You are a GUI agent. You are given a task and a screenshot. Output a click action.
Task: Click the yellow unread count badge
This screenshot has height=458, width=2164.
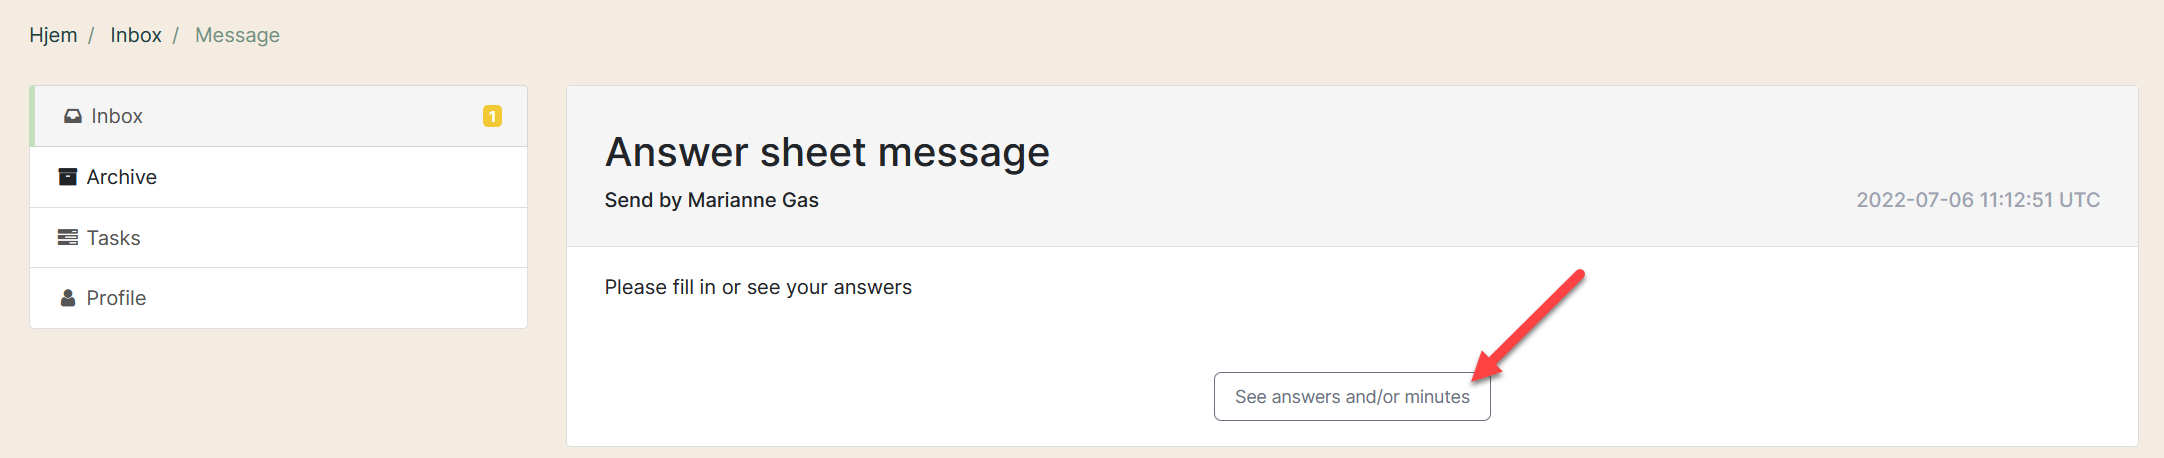pos(492,116)
